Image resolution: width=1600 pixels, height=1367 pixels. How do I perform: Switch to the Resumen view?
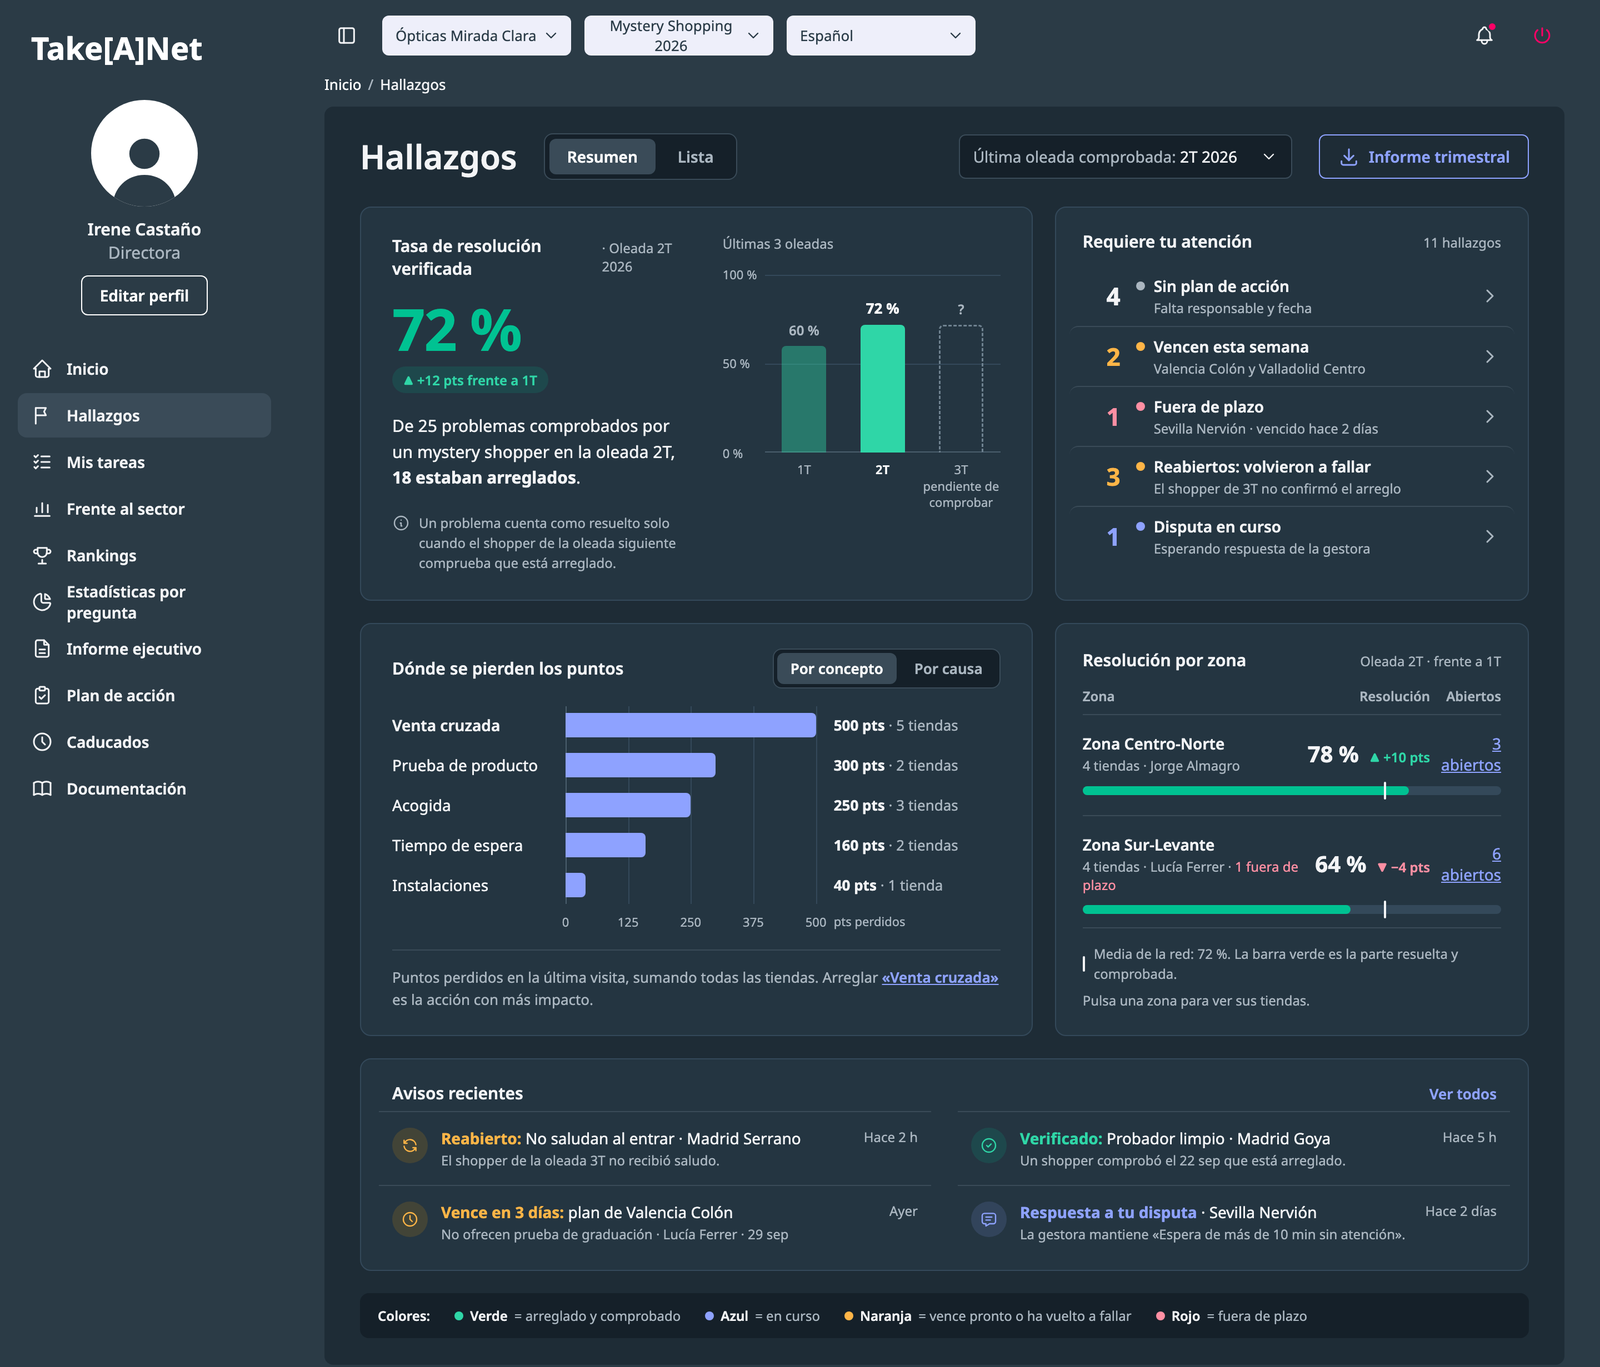tap(602, 157)
